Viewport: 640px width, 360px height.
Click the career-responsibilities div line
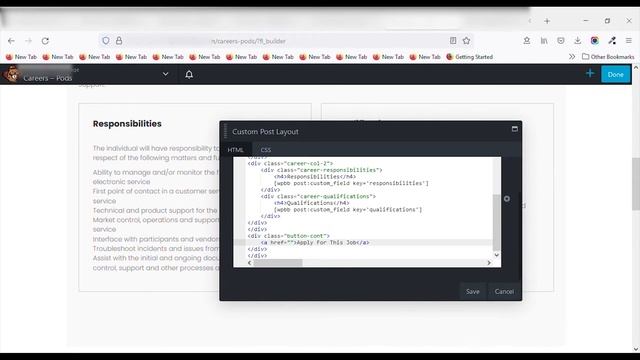(322, 170)
